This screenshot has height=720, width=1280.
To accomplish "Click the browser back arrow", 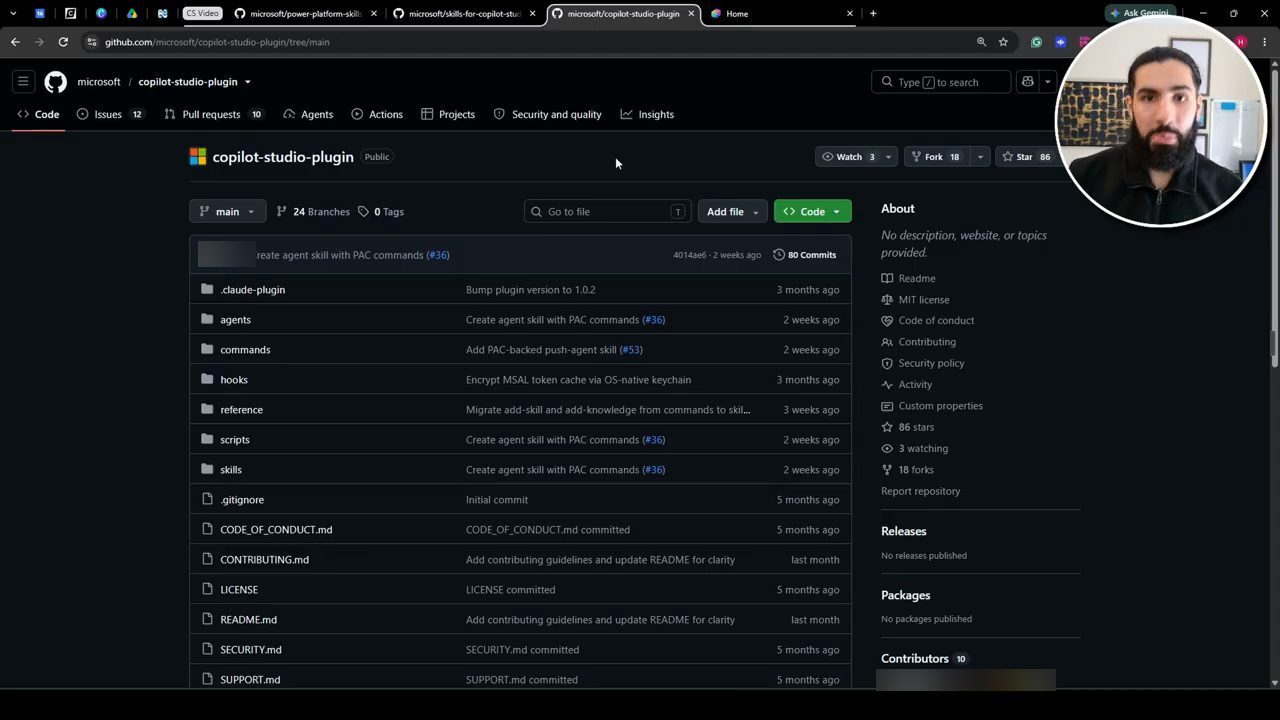I will click(15, 42).
